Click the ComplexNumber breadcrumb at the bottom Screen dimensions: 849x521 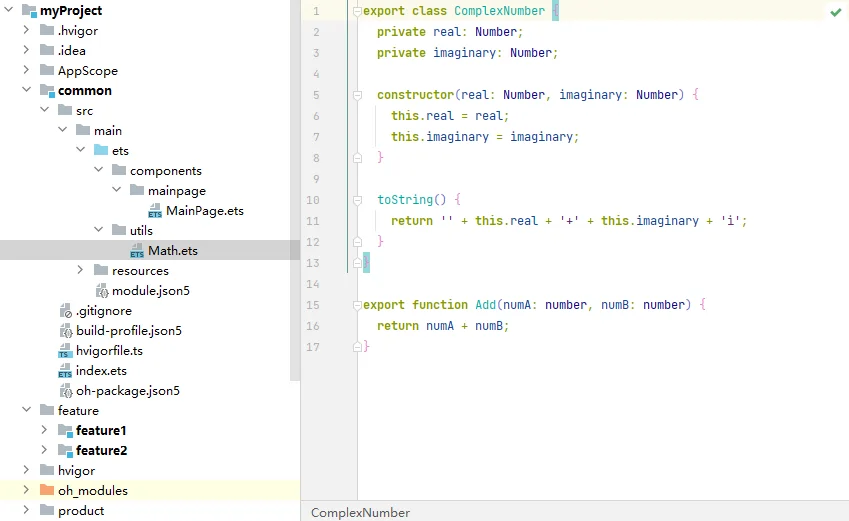click(x=360, y=512)
